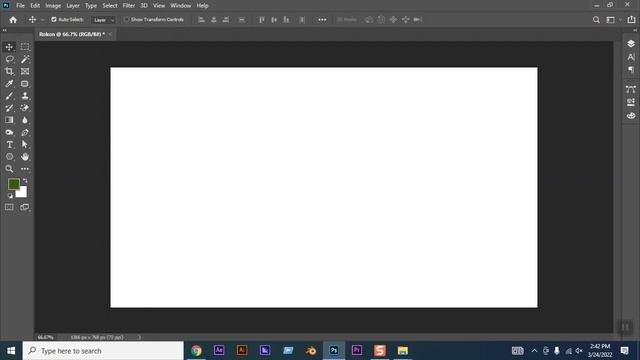Open the white background color swatch

(22, 193)
